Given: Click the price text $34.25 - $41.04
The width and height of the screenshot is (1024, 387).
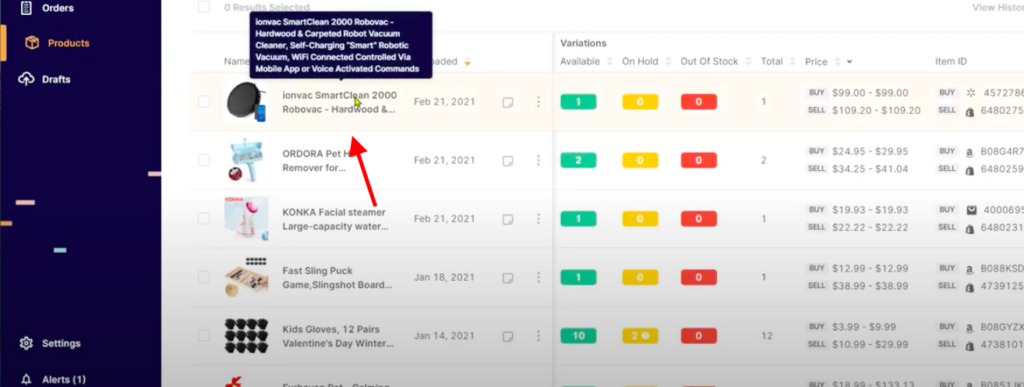Looking at the screenshot, I should click(x=870, y=168).
